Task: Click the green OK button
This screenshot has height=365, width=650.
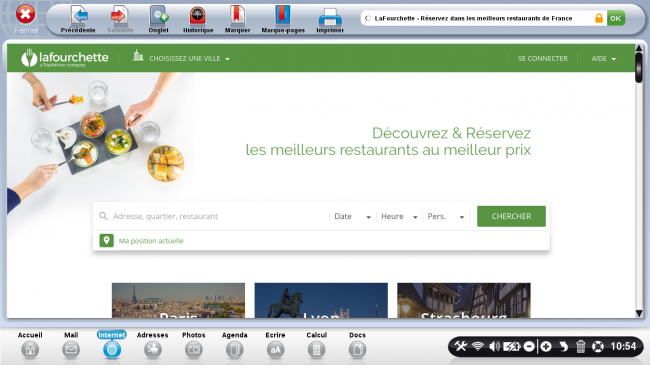Action: point(616,18)
